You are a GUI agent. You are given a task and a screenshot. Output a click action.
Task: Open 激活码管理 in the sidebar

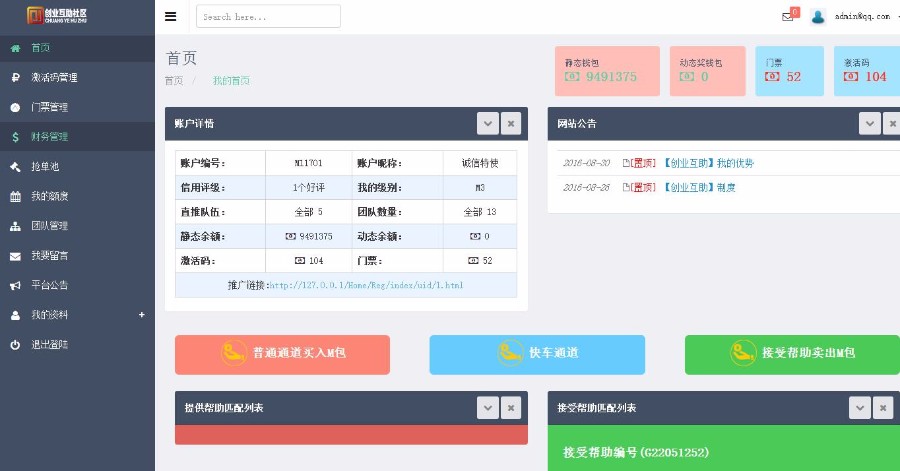coord(77,77)
